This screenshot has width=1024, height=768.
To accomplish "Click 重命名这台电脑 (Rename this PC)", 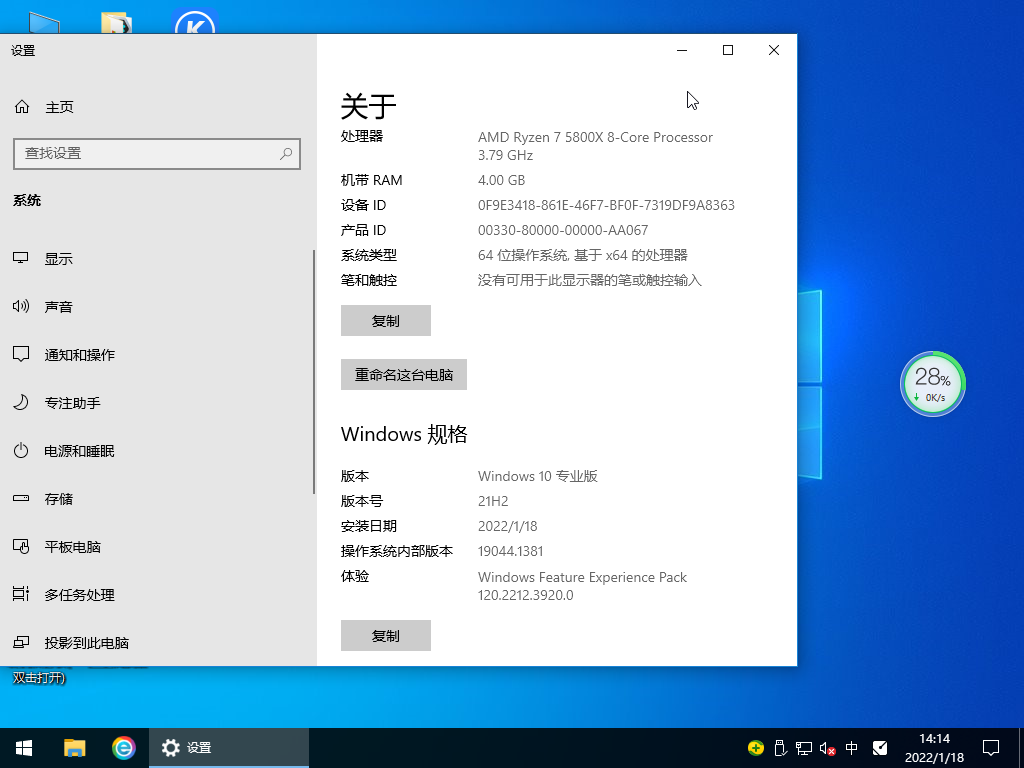I will point(403,374).
